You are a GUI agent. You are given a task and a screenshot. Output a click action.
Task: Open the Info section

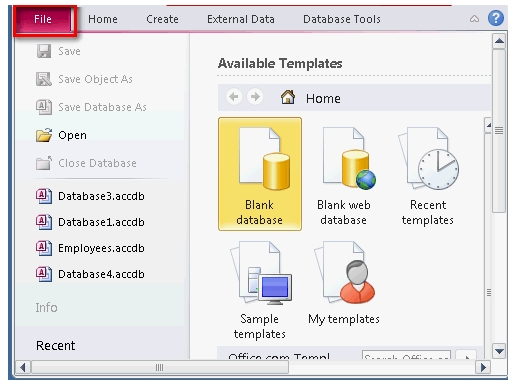pos(46,307)
